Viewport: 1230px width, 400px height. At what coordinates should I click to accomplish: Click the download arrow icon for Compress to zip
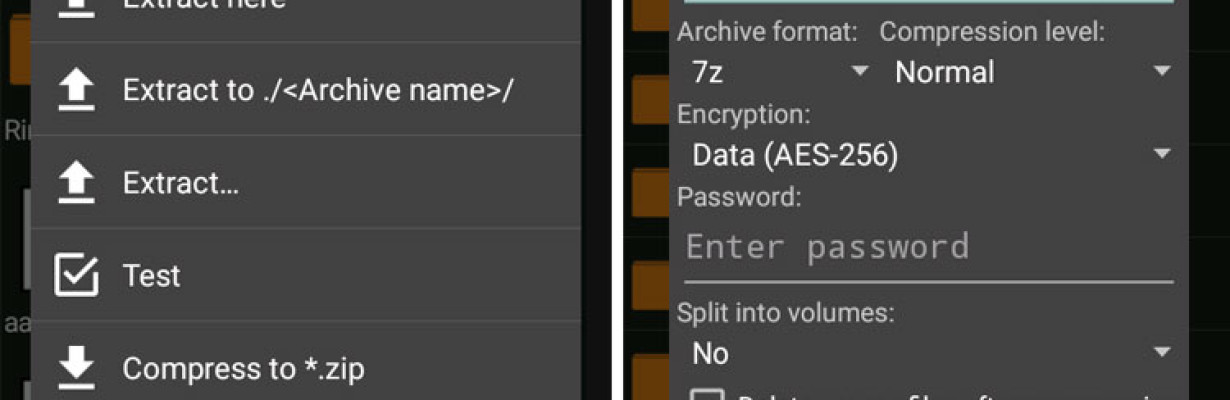click(x=76, y=368)
